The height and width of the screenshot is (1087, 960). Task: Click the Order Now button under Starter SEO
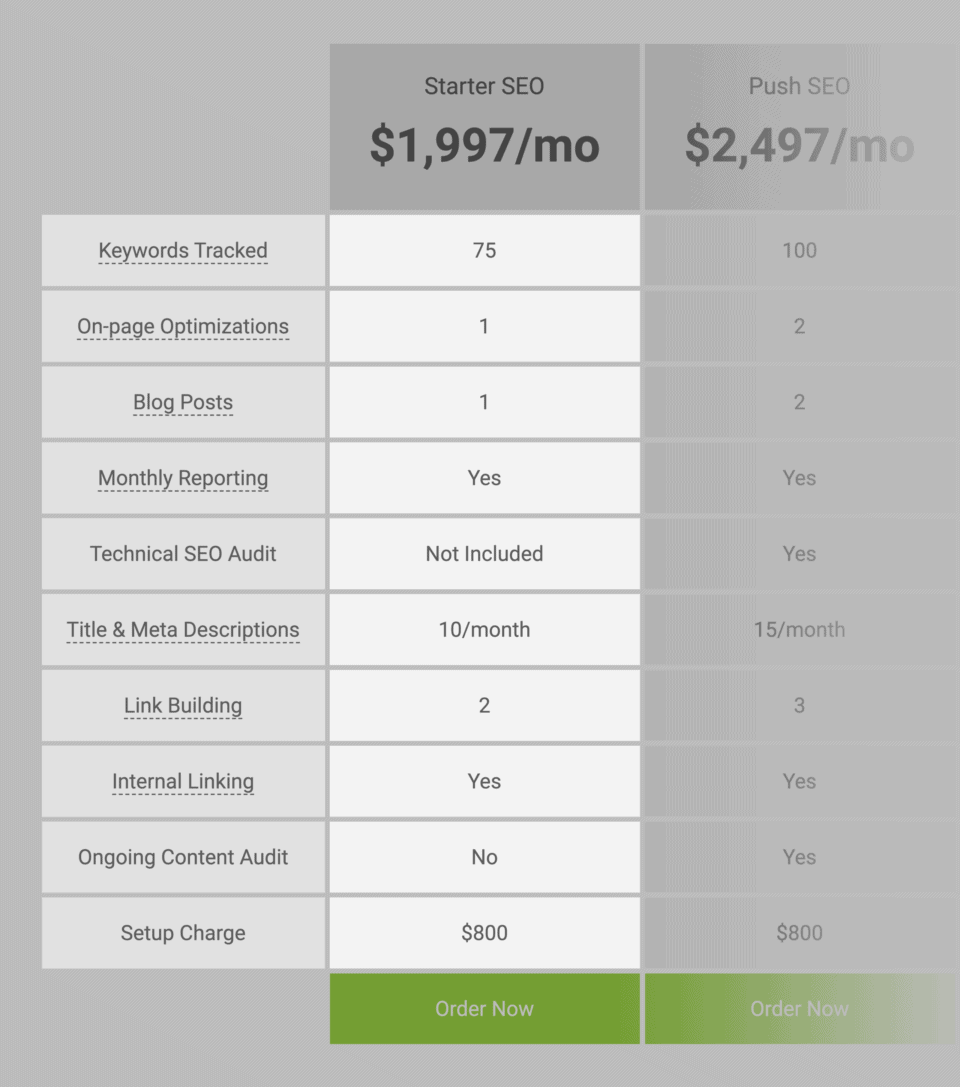(x=484, y=1008)
